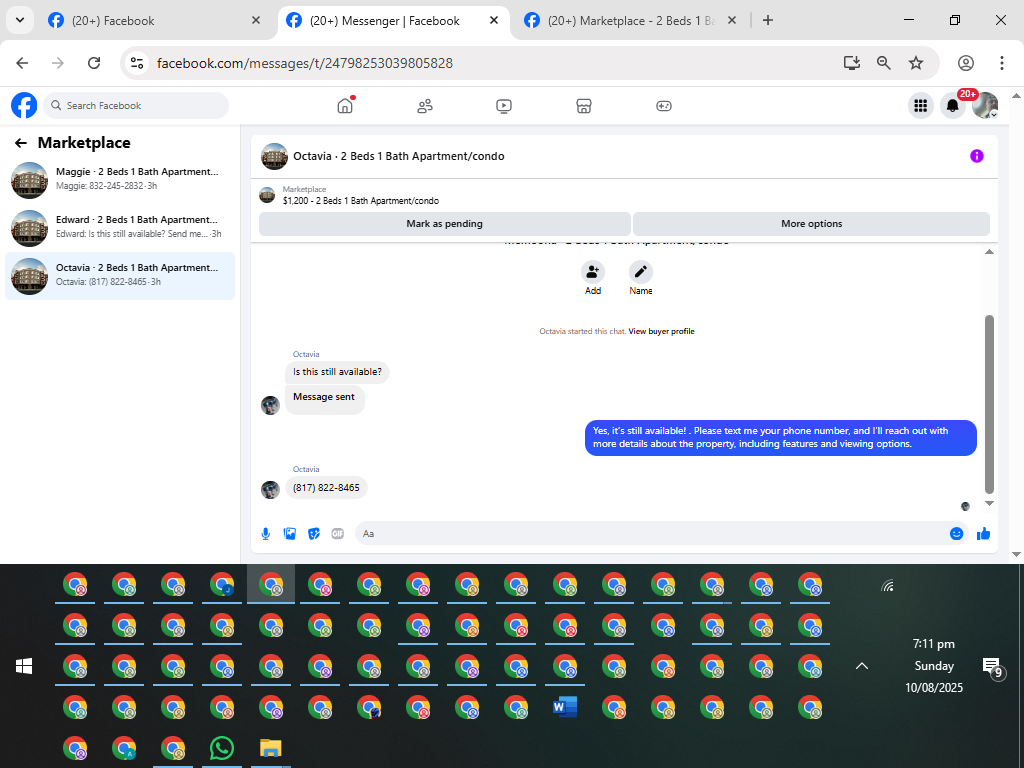Click the chat vertical scrollbar
1024x768 pixels.
tap(989, 404)
